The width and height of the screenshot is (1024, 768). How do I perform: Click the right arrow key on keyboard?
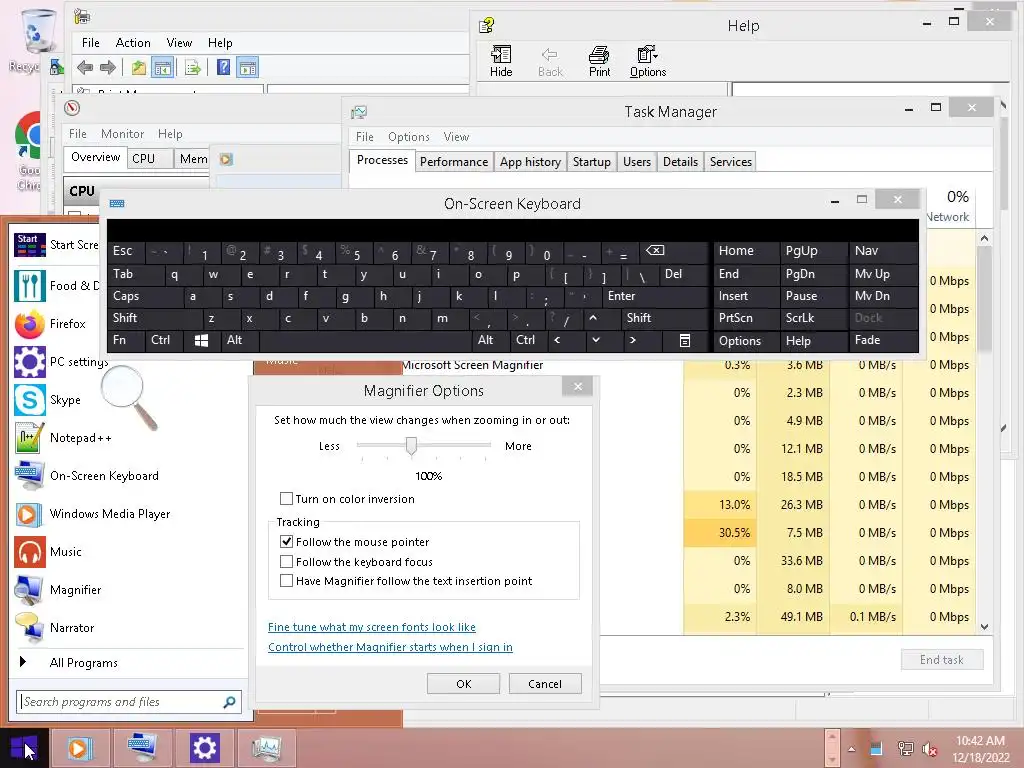click(632, 340)
